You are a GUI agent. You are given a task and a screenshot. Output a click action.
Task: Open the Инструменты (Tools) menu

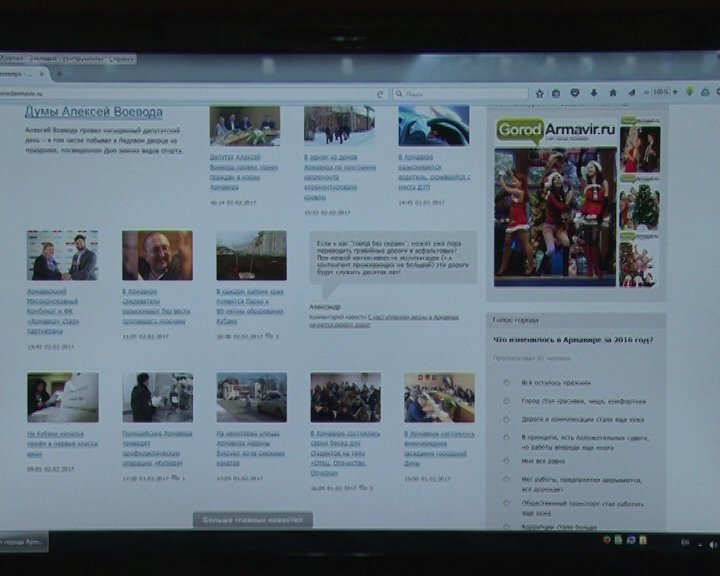pyautogui.click(x=83, y=59)
